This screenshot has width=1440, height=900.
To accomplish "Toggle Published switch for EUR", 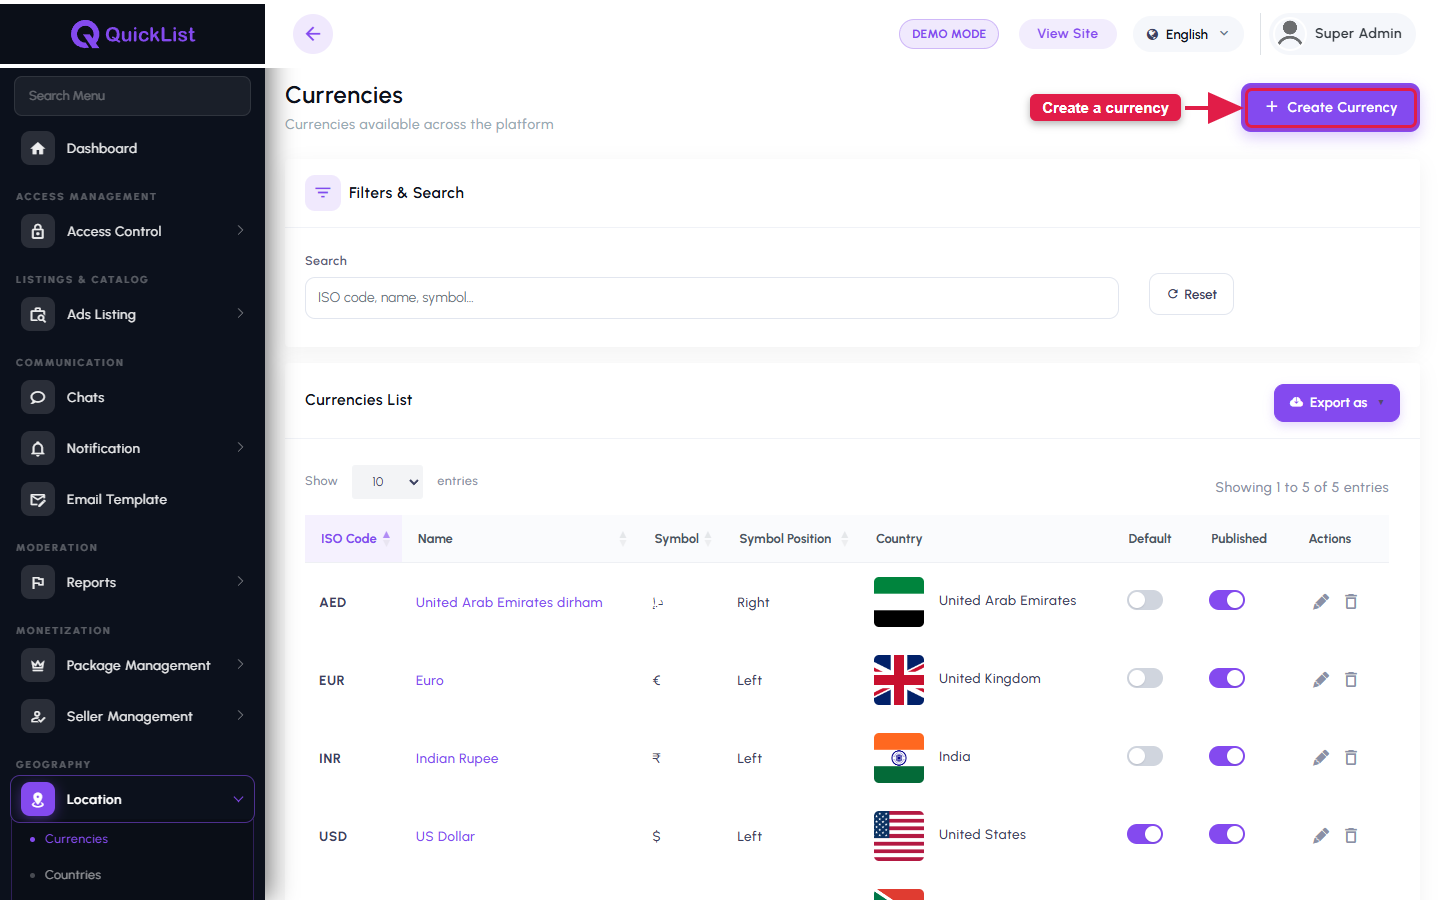I will [1227, 678].
